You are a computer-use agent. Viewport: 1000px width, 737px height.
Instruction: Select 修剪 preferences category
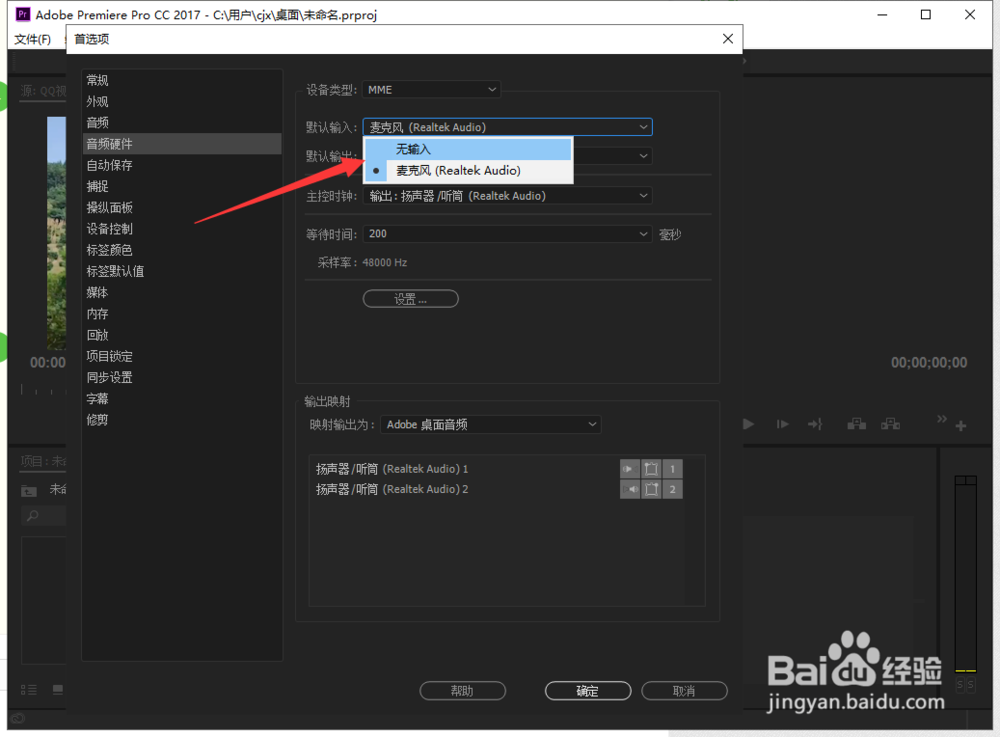point(182,420)
